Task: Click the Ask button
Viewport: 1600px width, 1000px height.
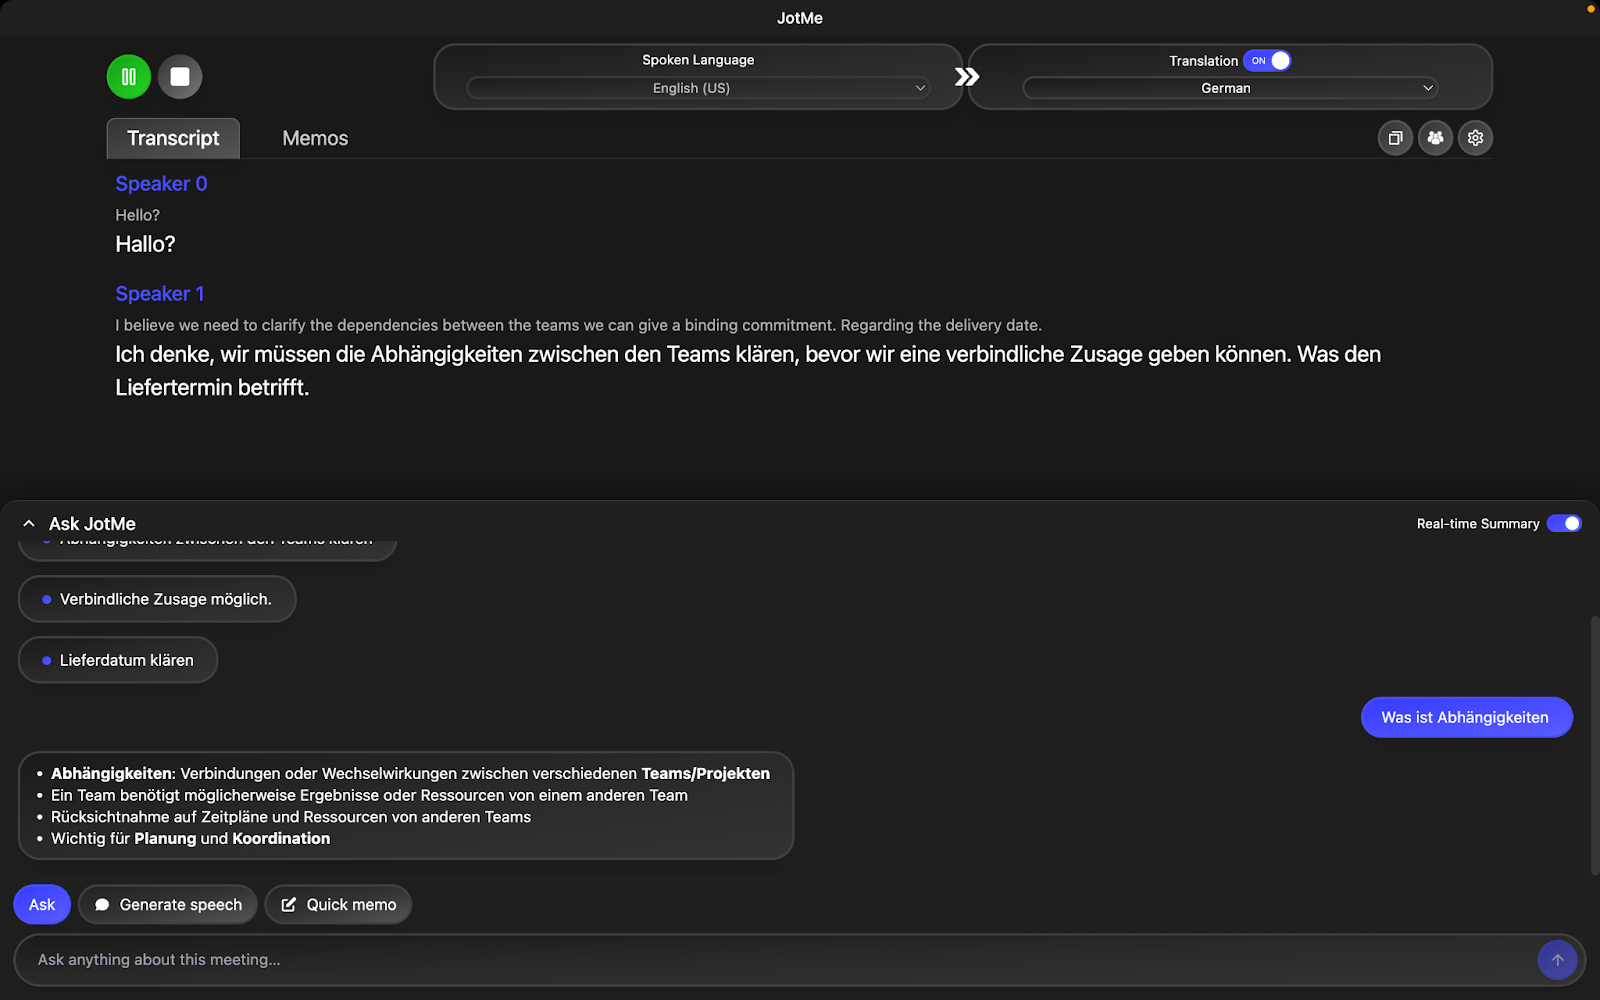Action: coord(41,904)
